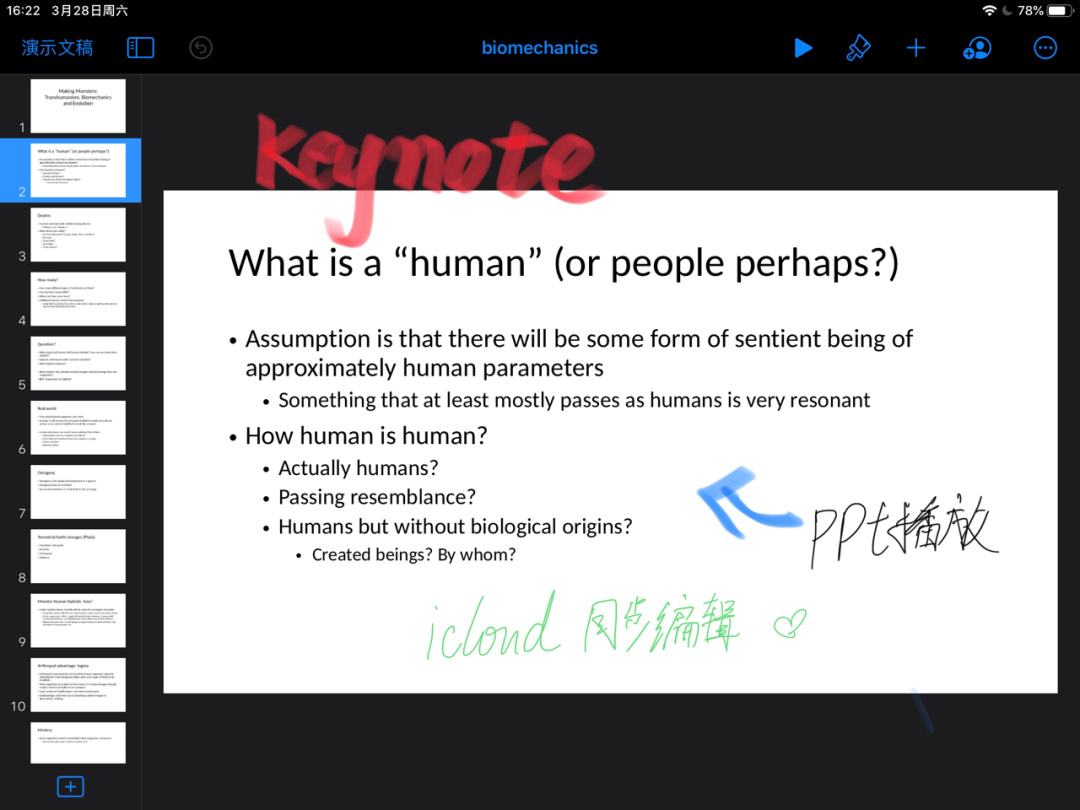Open the More options ellipsis menu

1045,48
